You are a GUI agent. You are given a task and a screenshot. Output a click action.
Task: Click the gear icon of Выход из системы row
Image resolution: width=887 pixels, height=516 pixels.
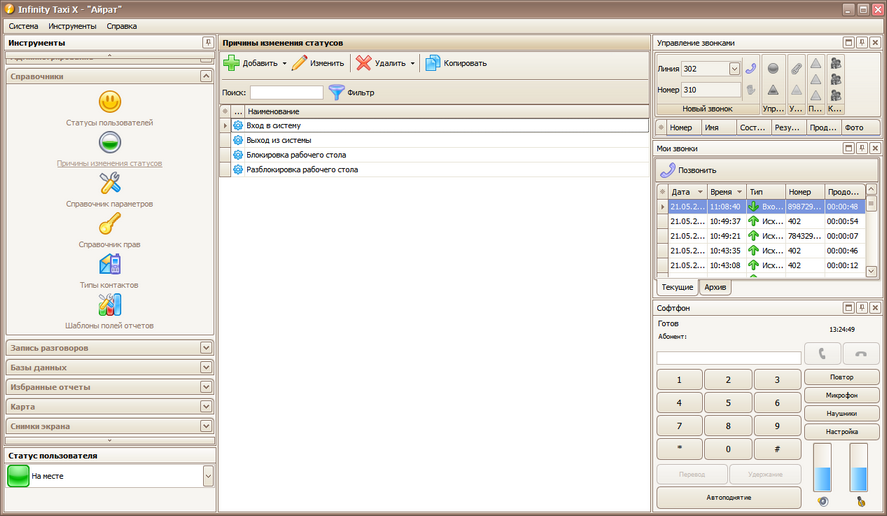238,140
